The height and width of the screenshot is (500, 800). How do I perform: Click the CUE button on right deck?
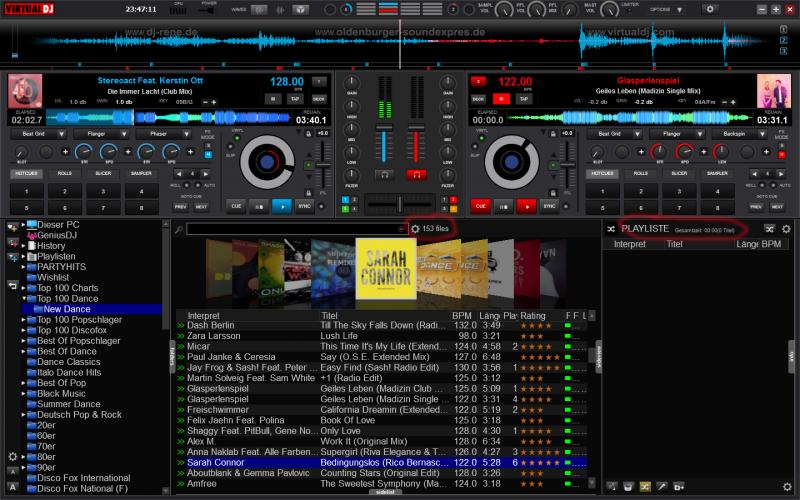[x=480, y=205]
